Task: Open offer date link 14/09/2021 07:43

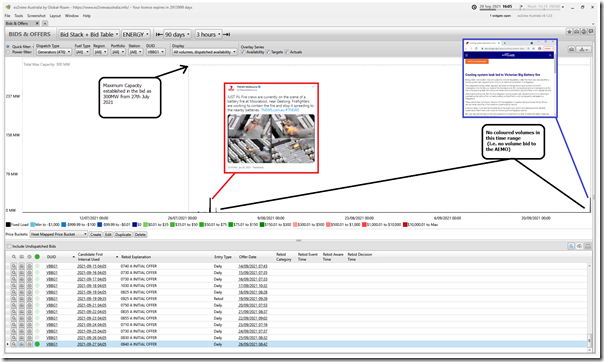Action: pyautogui.click(x=253, y=266)
